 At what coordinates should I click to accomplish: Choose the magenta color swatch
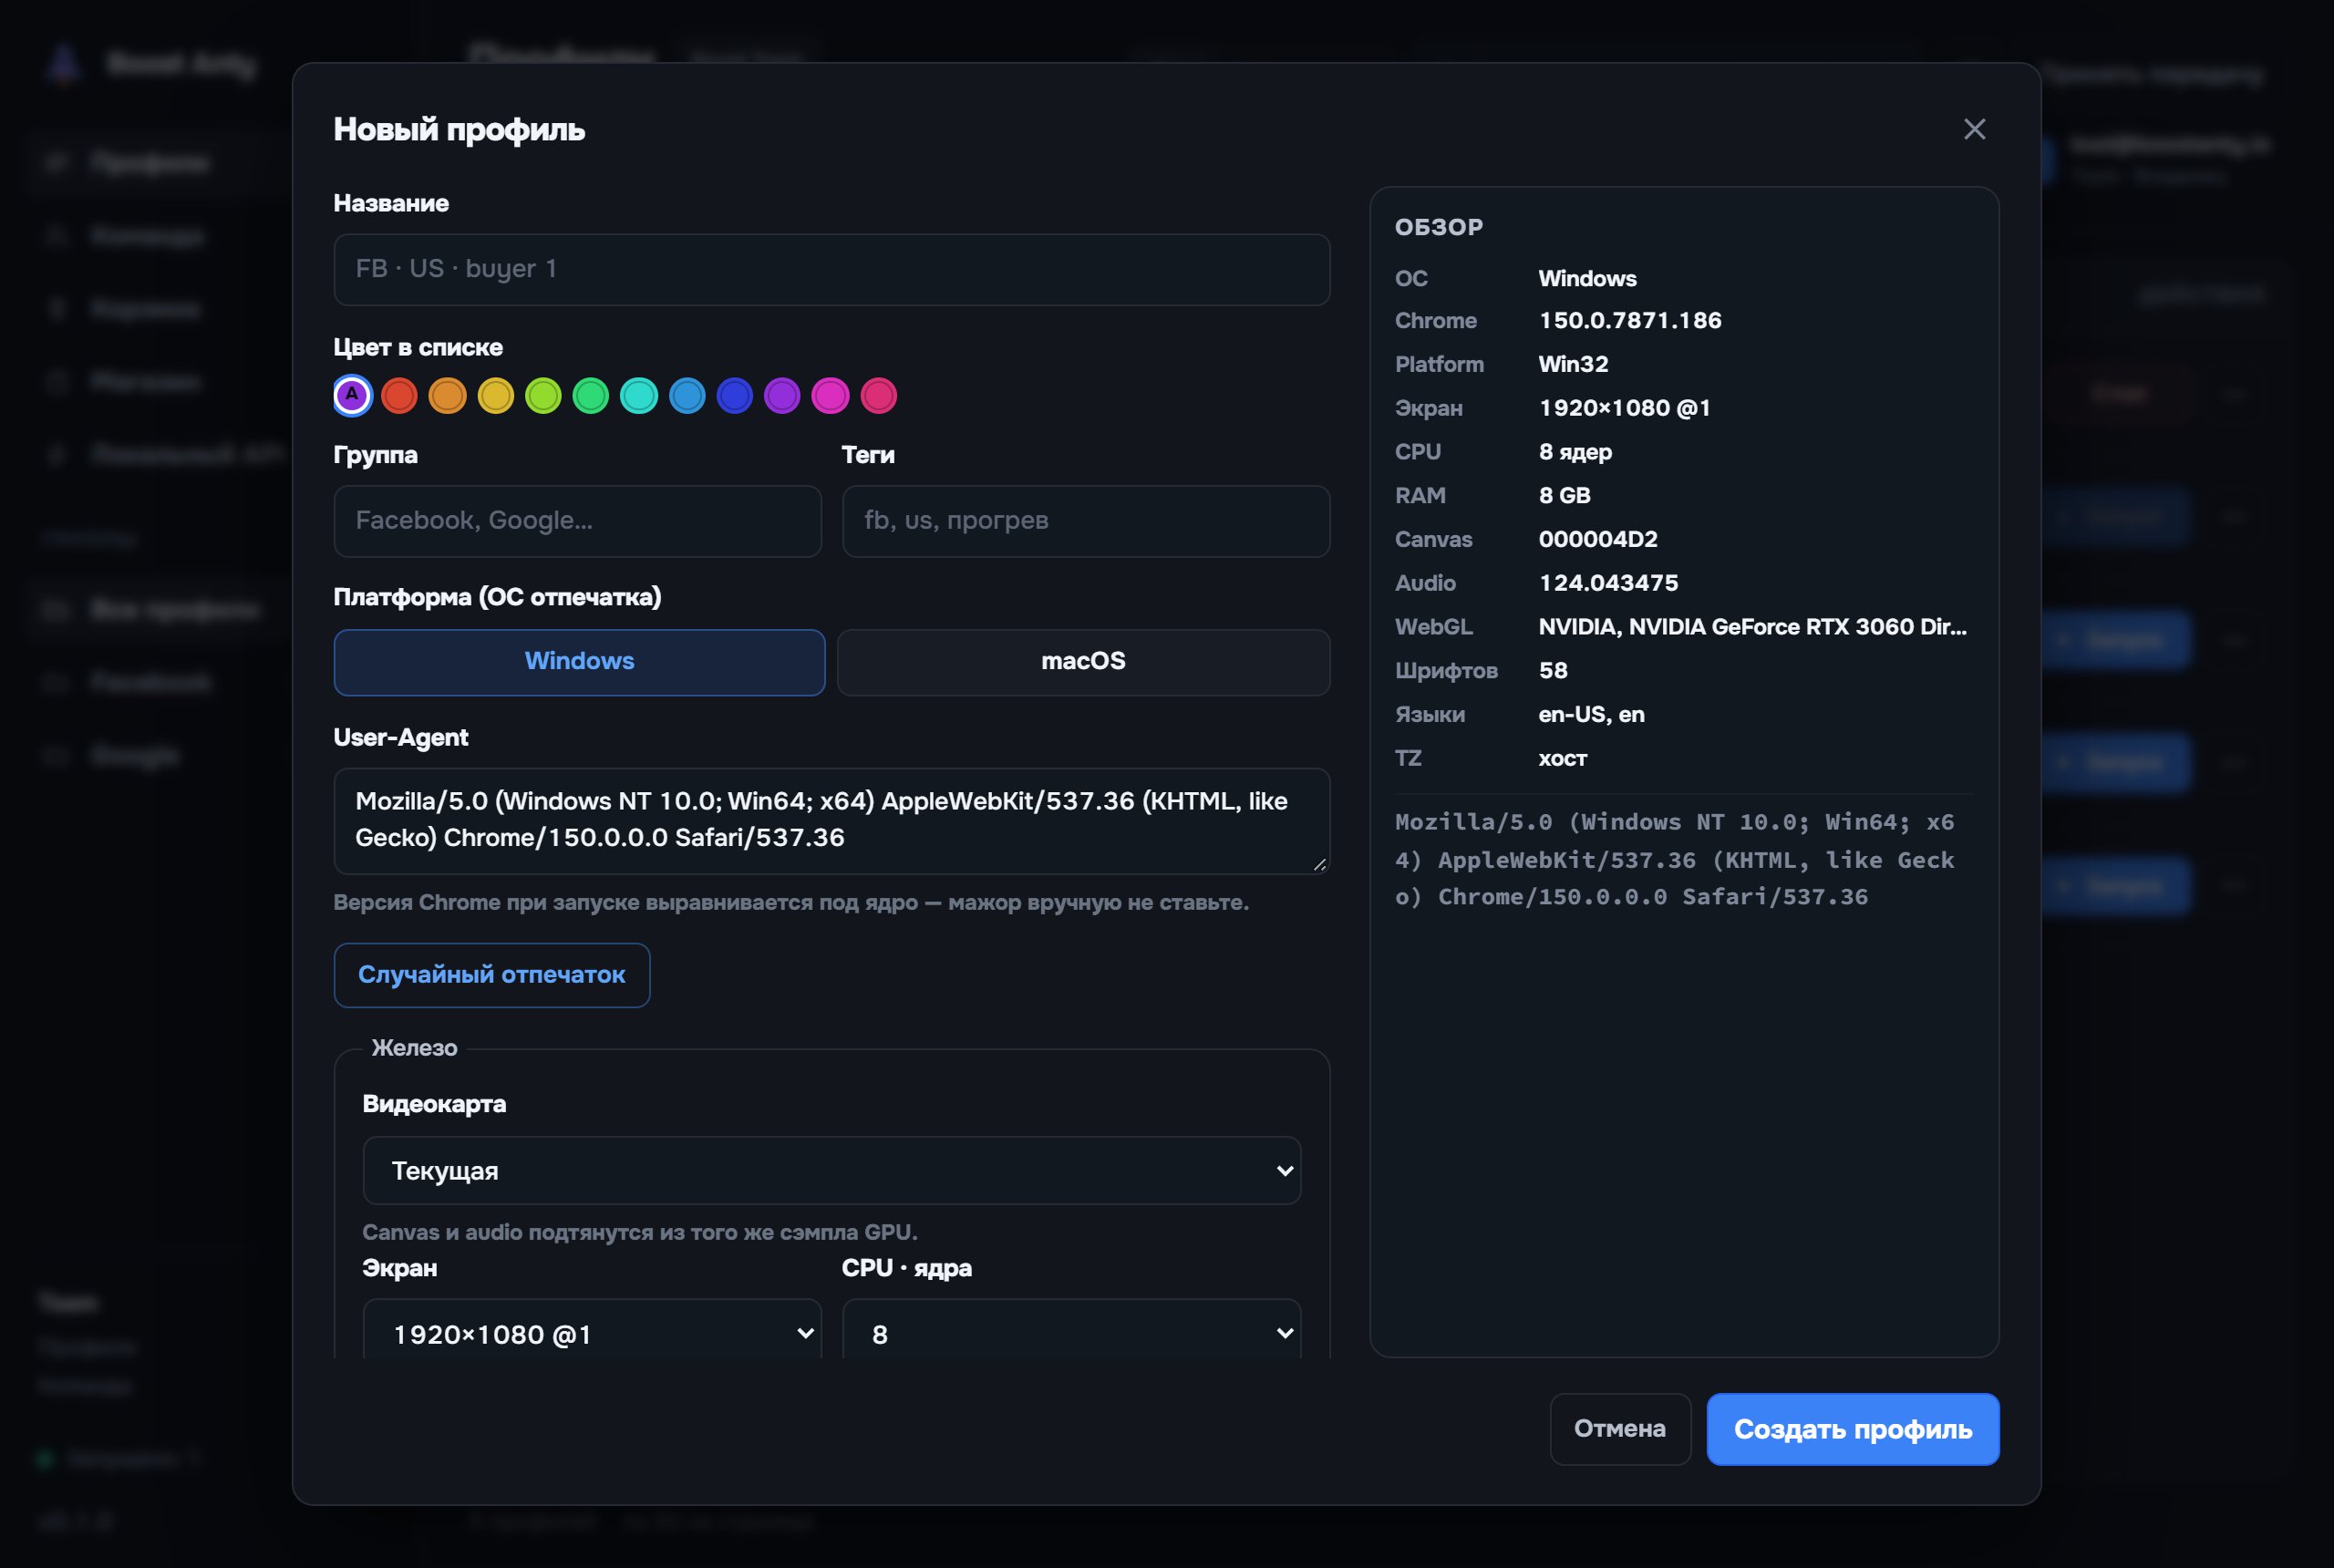pos(830,395)
